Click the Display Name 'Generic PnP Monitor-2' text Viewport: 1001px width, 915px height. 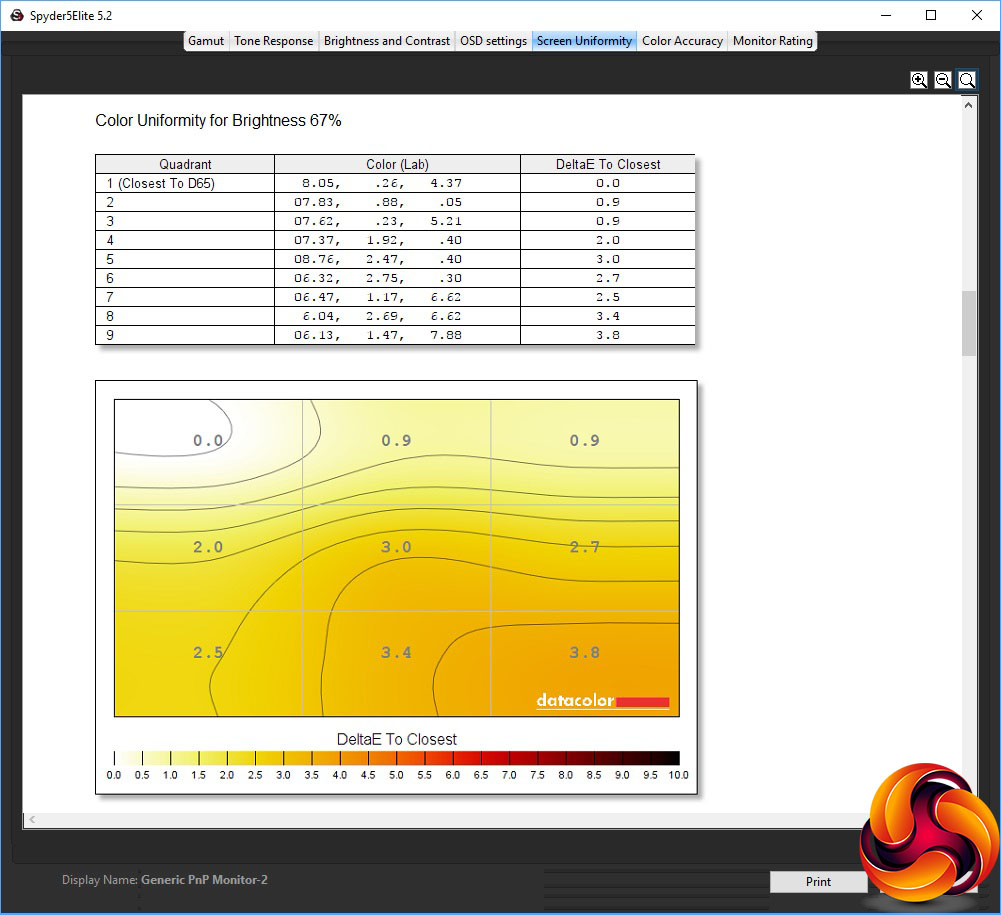point(204,880)
